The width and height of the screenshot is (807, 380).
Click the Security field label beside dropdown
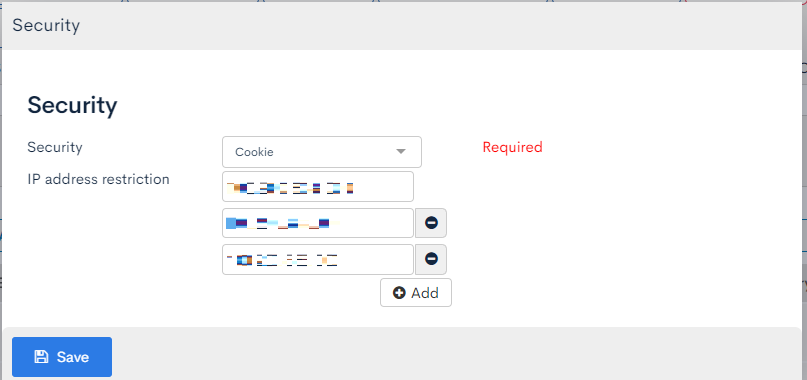point(55,147)
